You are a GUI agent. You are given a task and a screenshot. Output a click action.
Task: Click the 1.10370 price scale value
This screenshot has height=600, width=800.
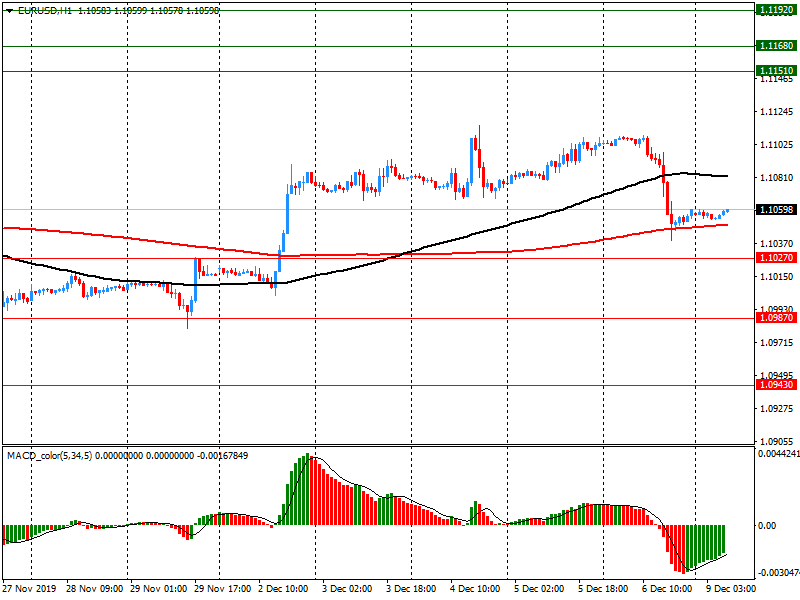[777, 244]
